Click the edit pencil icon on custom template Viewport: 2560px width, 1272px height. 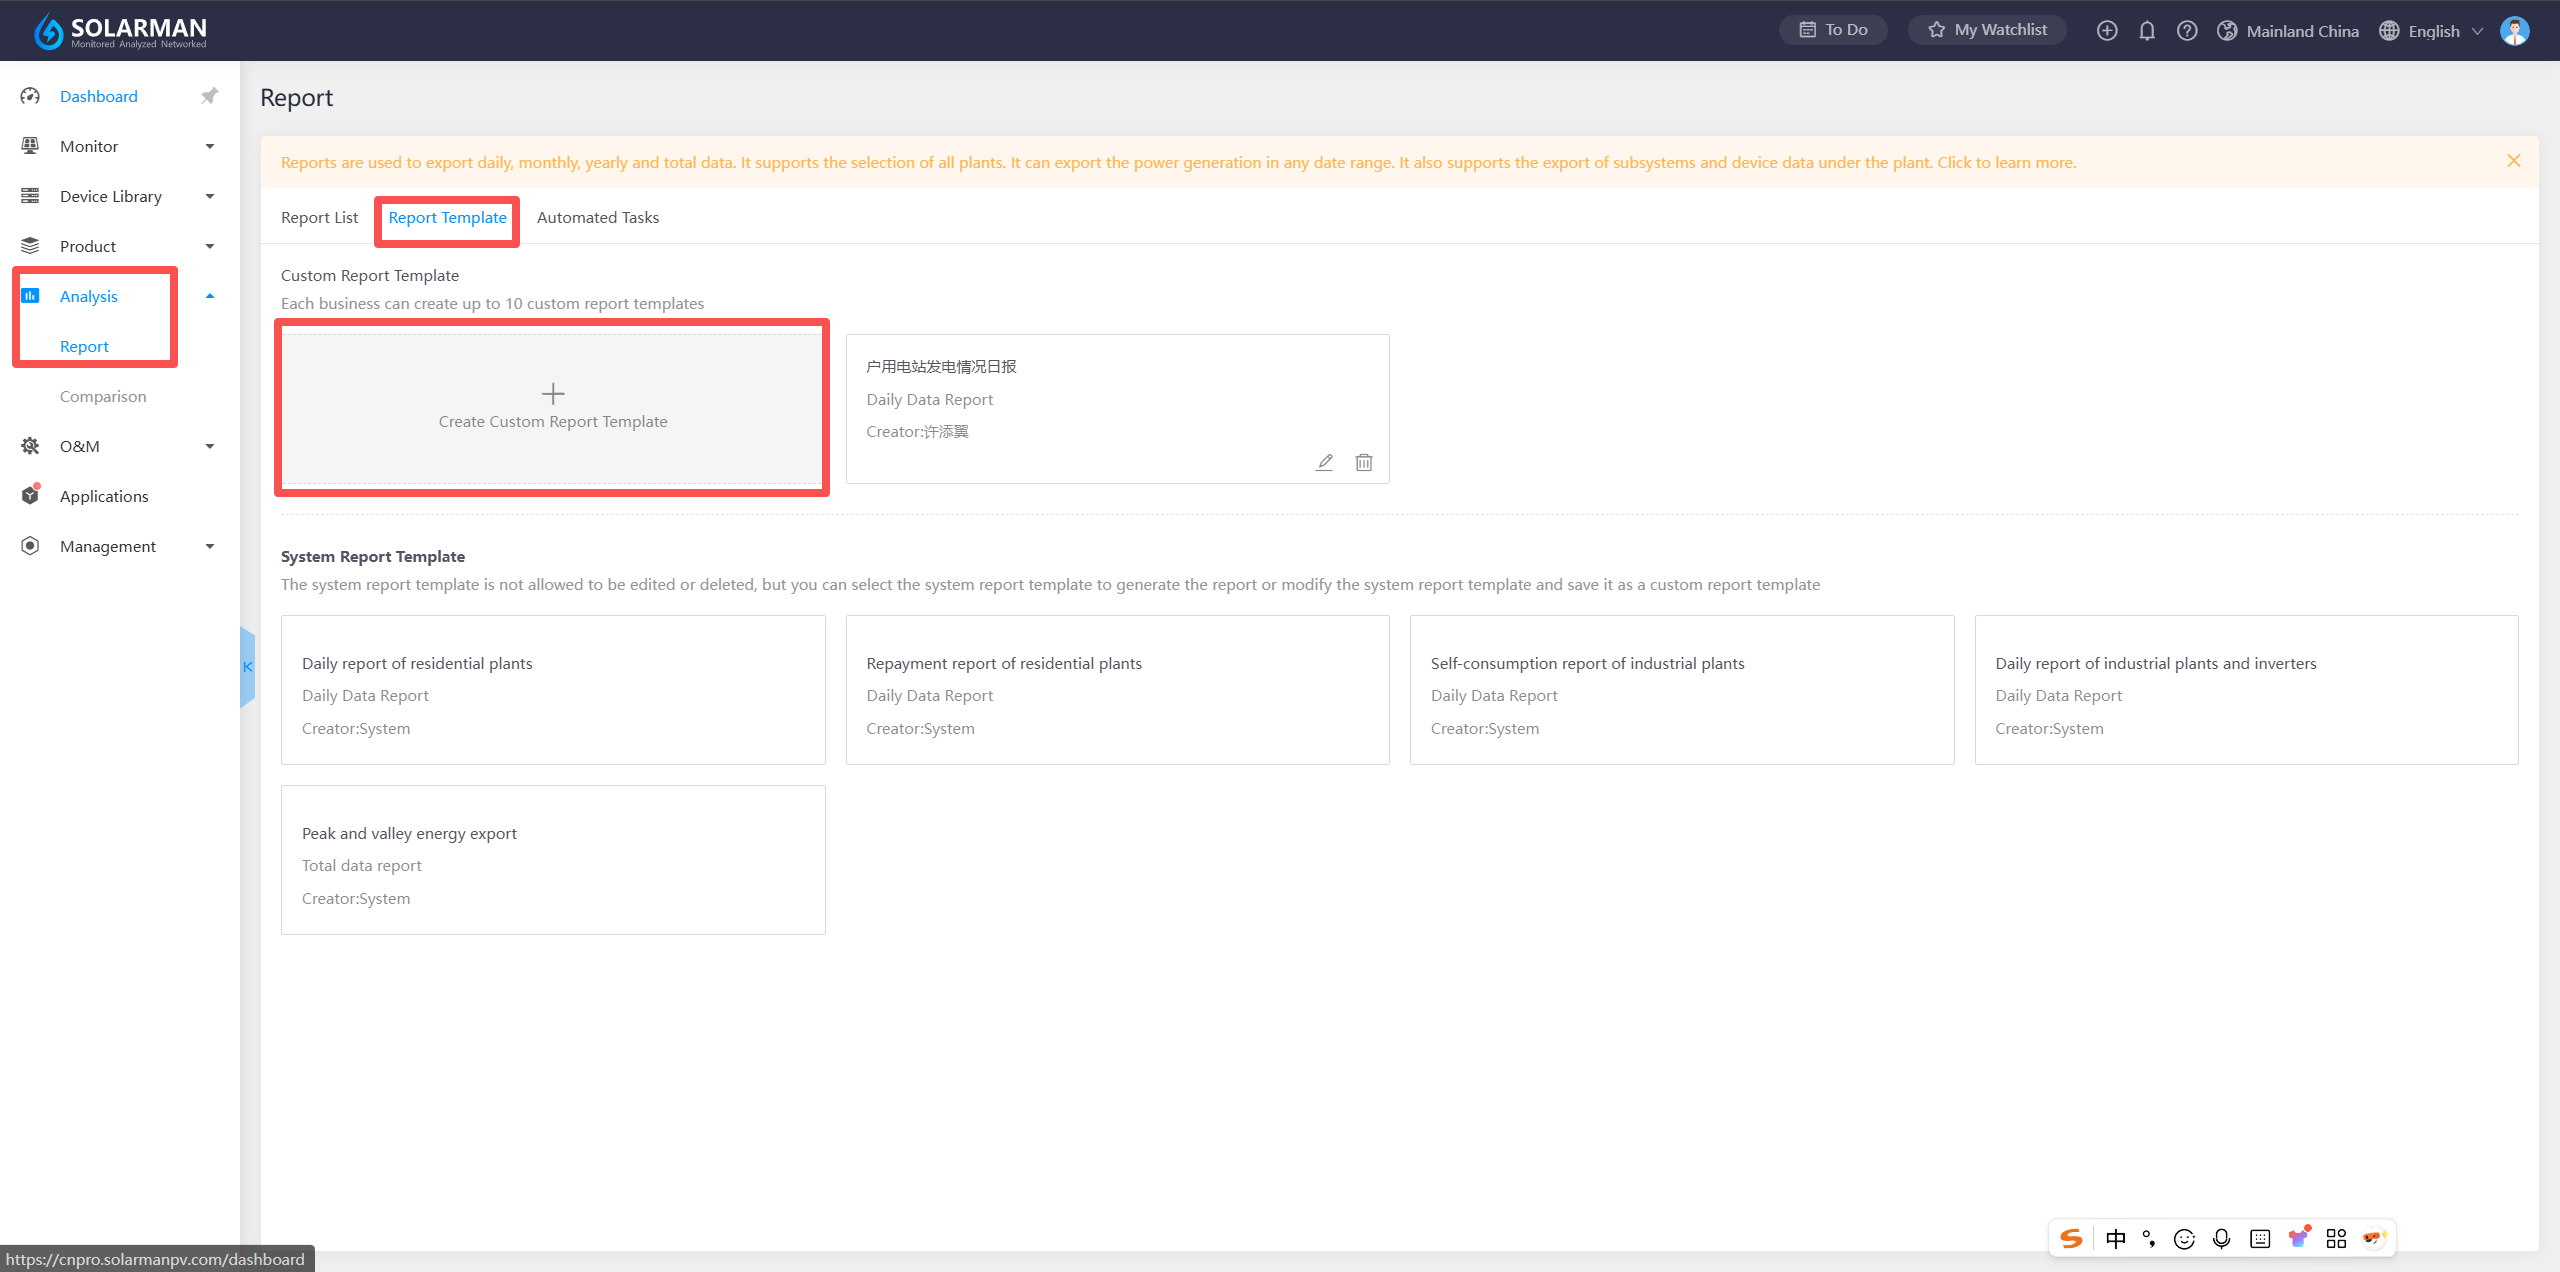[x=1324, y=462]
